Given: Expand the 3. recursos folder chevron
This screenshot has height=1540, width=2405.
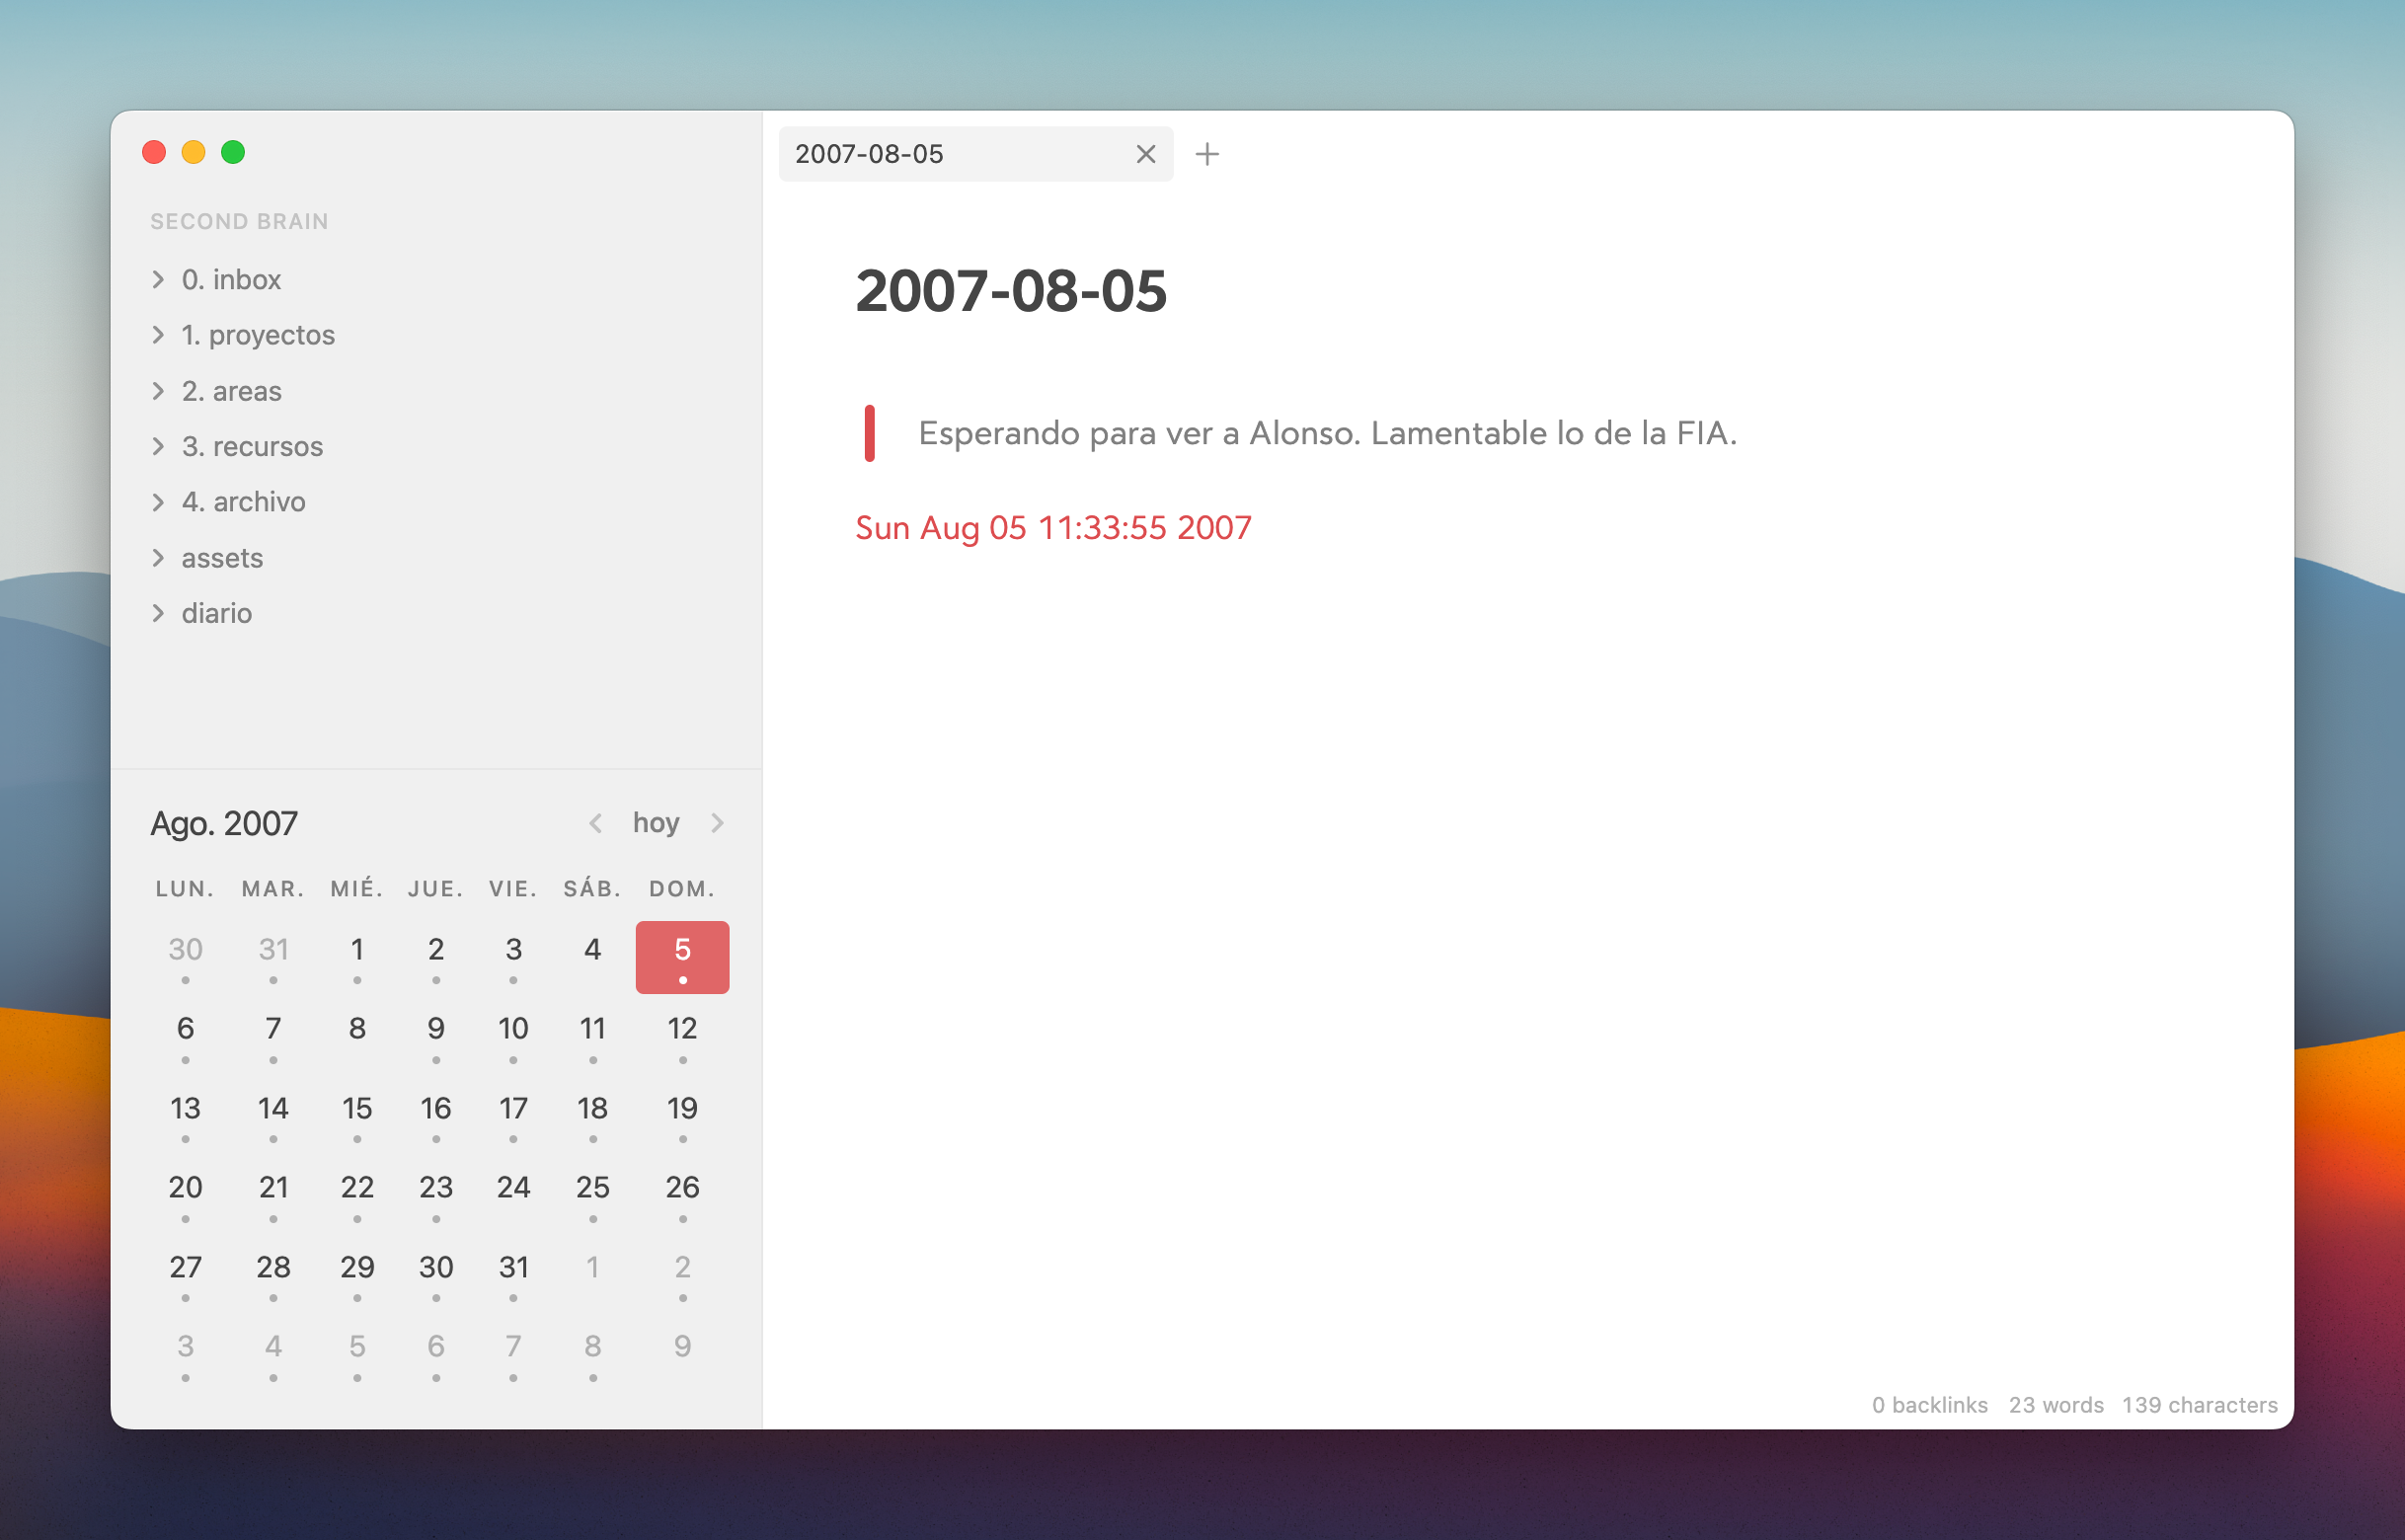Looking at the screenshot, I should coord(158,446).
